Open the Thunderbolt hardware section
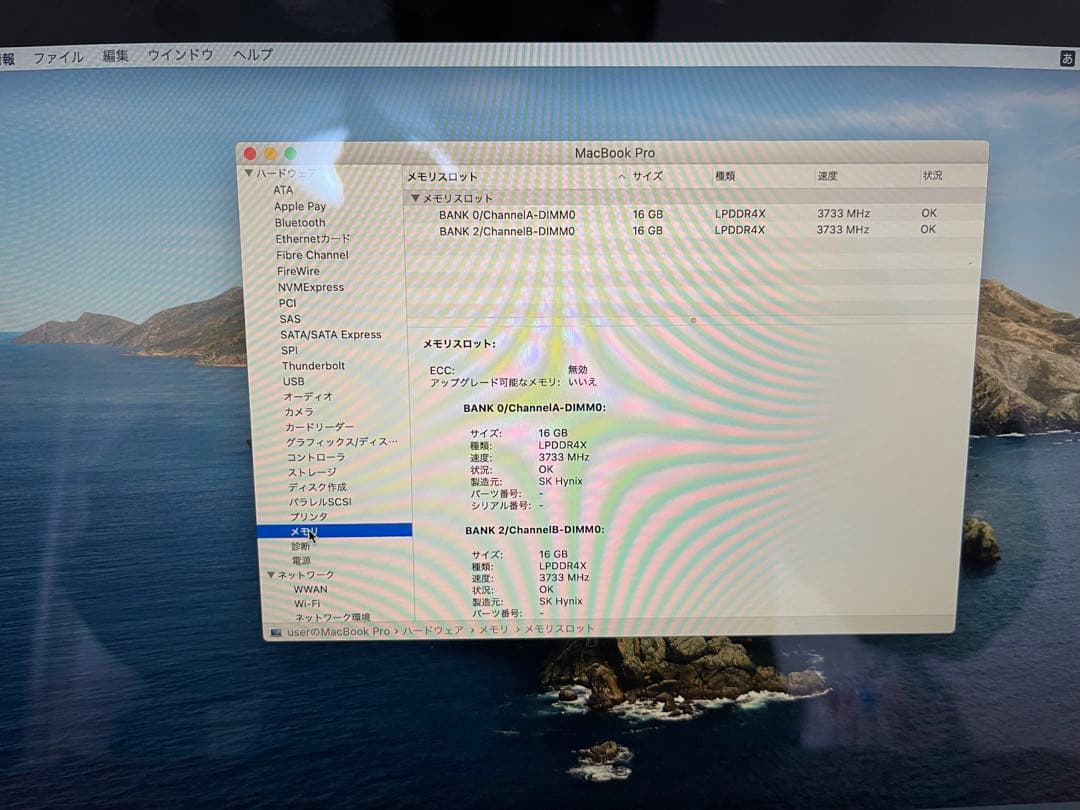This screenshot has height=810, width=1080. pyautogui.click(x=313, y=365)
